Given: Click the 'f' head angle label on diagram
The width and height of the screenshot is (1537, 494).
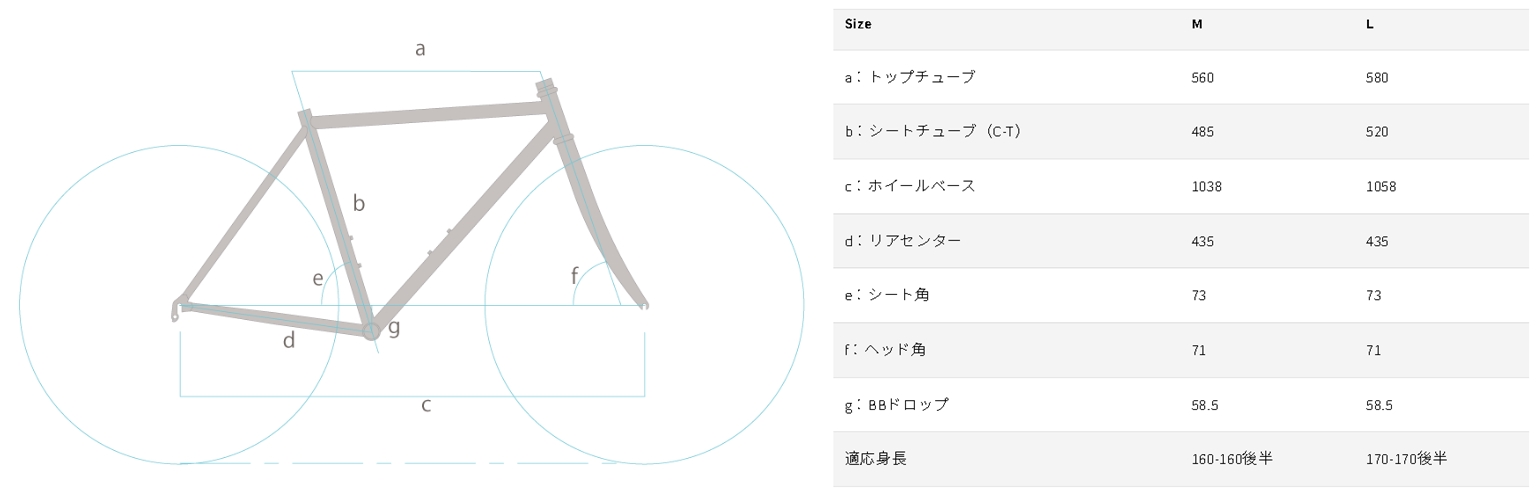Looking at the screenshot, I should [x=574, y=275].
